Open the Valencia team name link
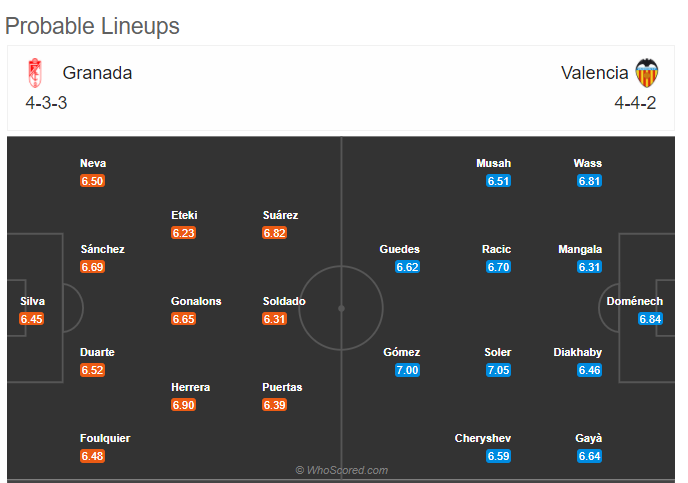Image resolution: width=688 pixels, height=483 pixels. coord(595,73)
